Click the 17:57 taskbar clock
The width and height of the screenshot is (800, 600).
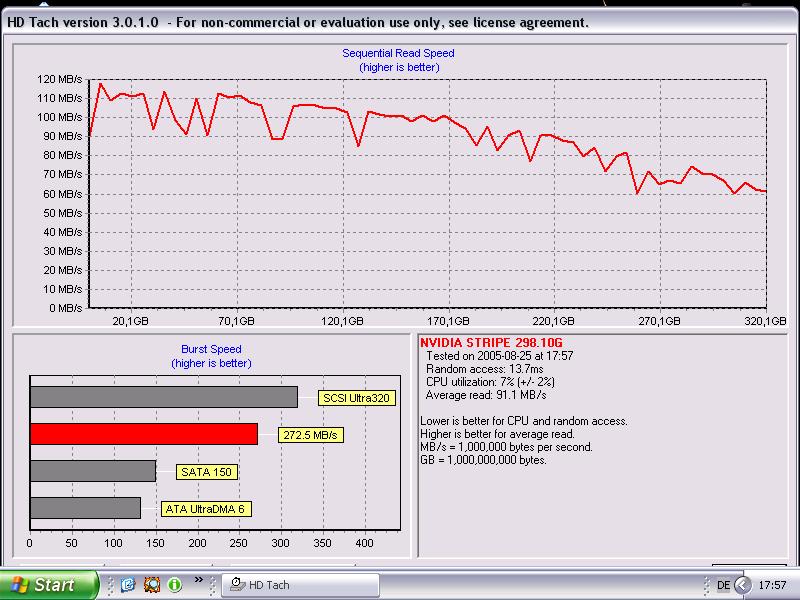click(x=772, y=585)
